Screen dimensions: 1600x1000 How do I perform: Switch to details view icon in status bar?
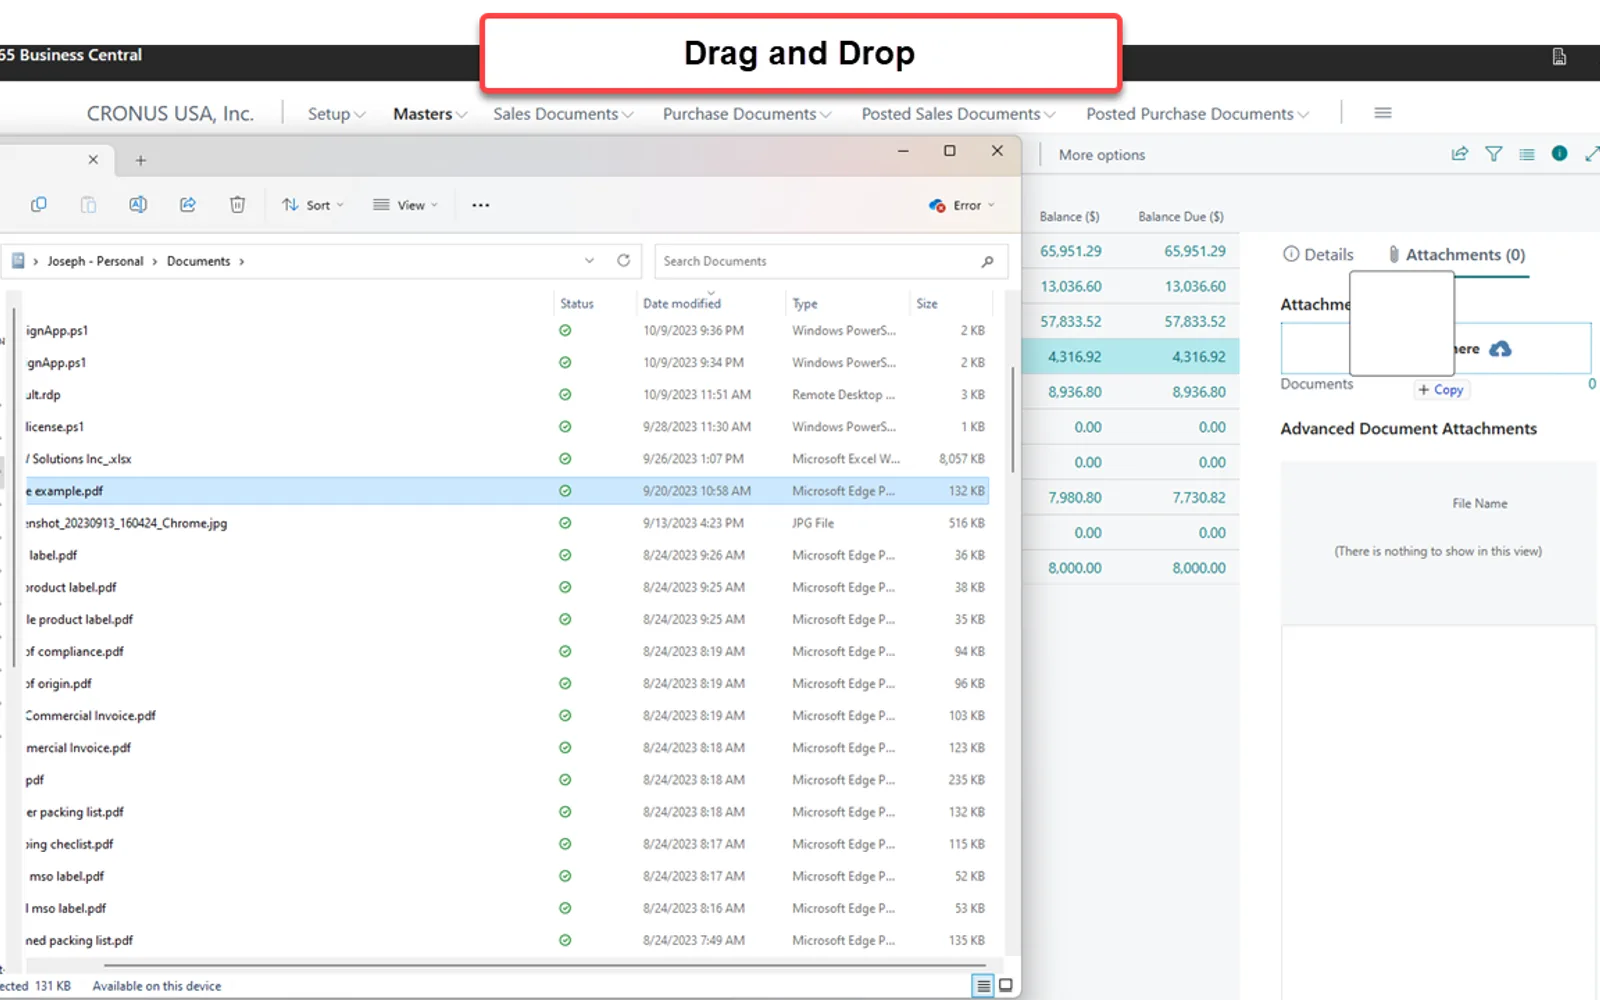[x=983, y=986]
